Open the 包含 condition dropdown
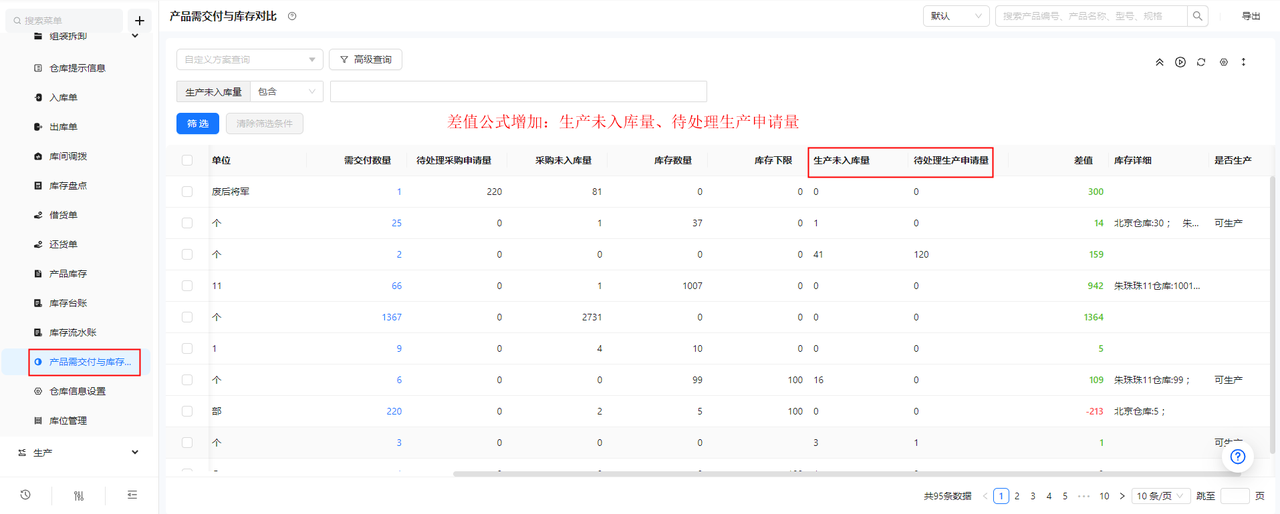The width and height of the screenshot is (1280, 514). click(x=287, y=92)
